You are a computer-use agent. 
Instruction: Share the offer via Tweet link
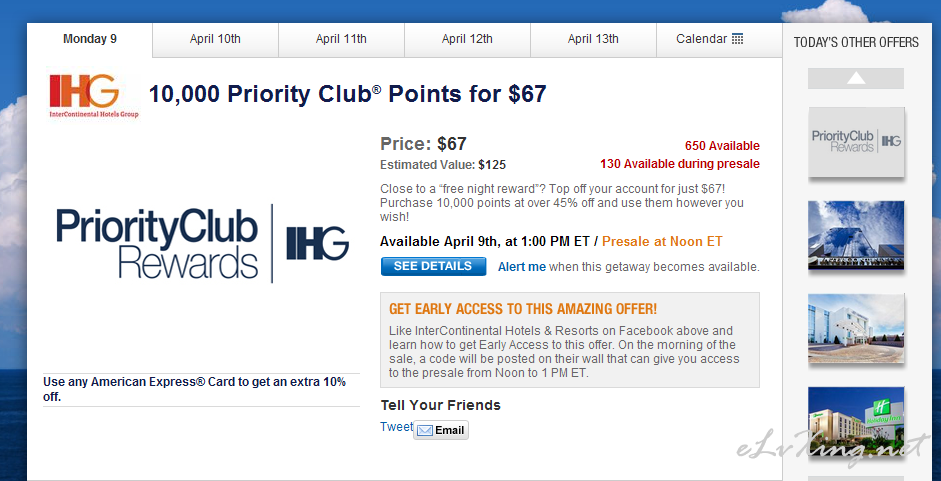coord(396,427)
